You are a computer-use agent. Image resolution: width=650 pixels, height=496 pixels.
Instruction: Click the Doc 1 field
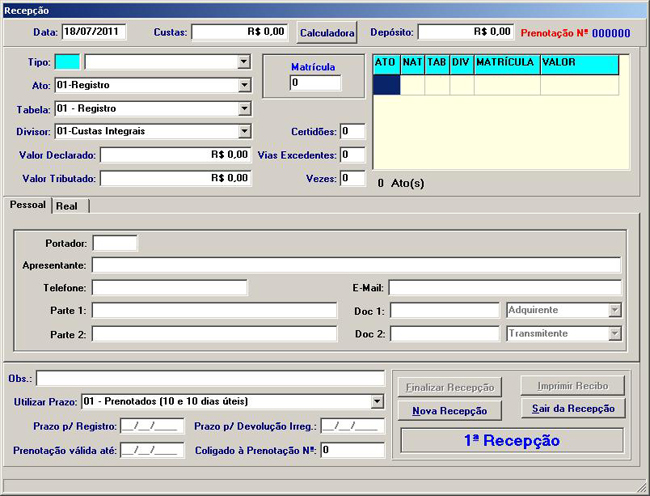pyautogui.click(x=445, y=310)
